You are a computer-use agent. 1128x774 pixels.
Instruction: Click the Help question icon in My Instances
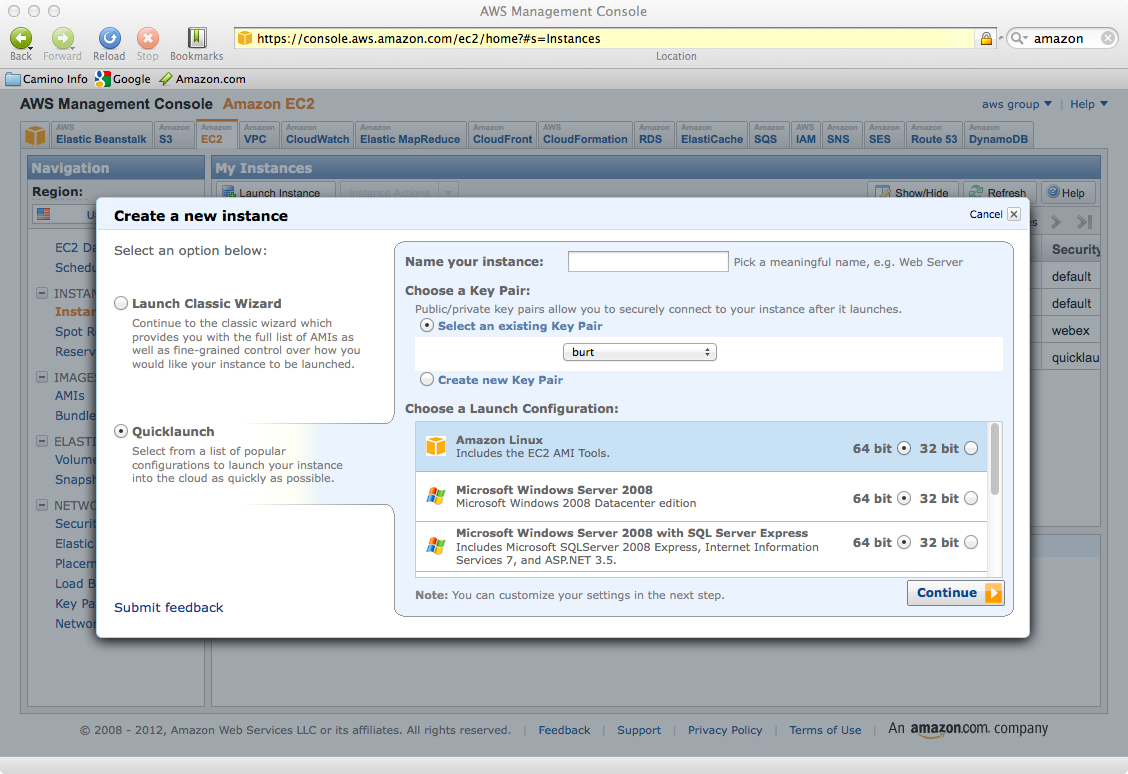(x=1053, y=192)
